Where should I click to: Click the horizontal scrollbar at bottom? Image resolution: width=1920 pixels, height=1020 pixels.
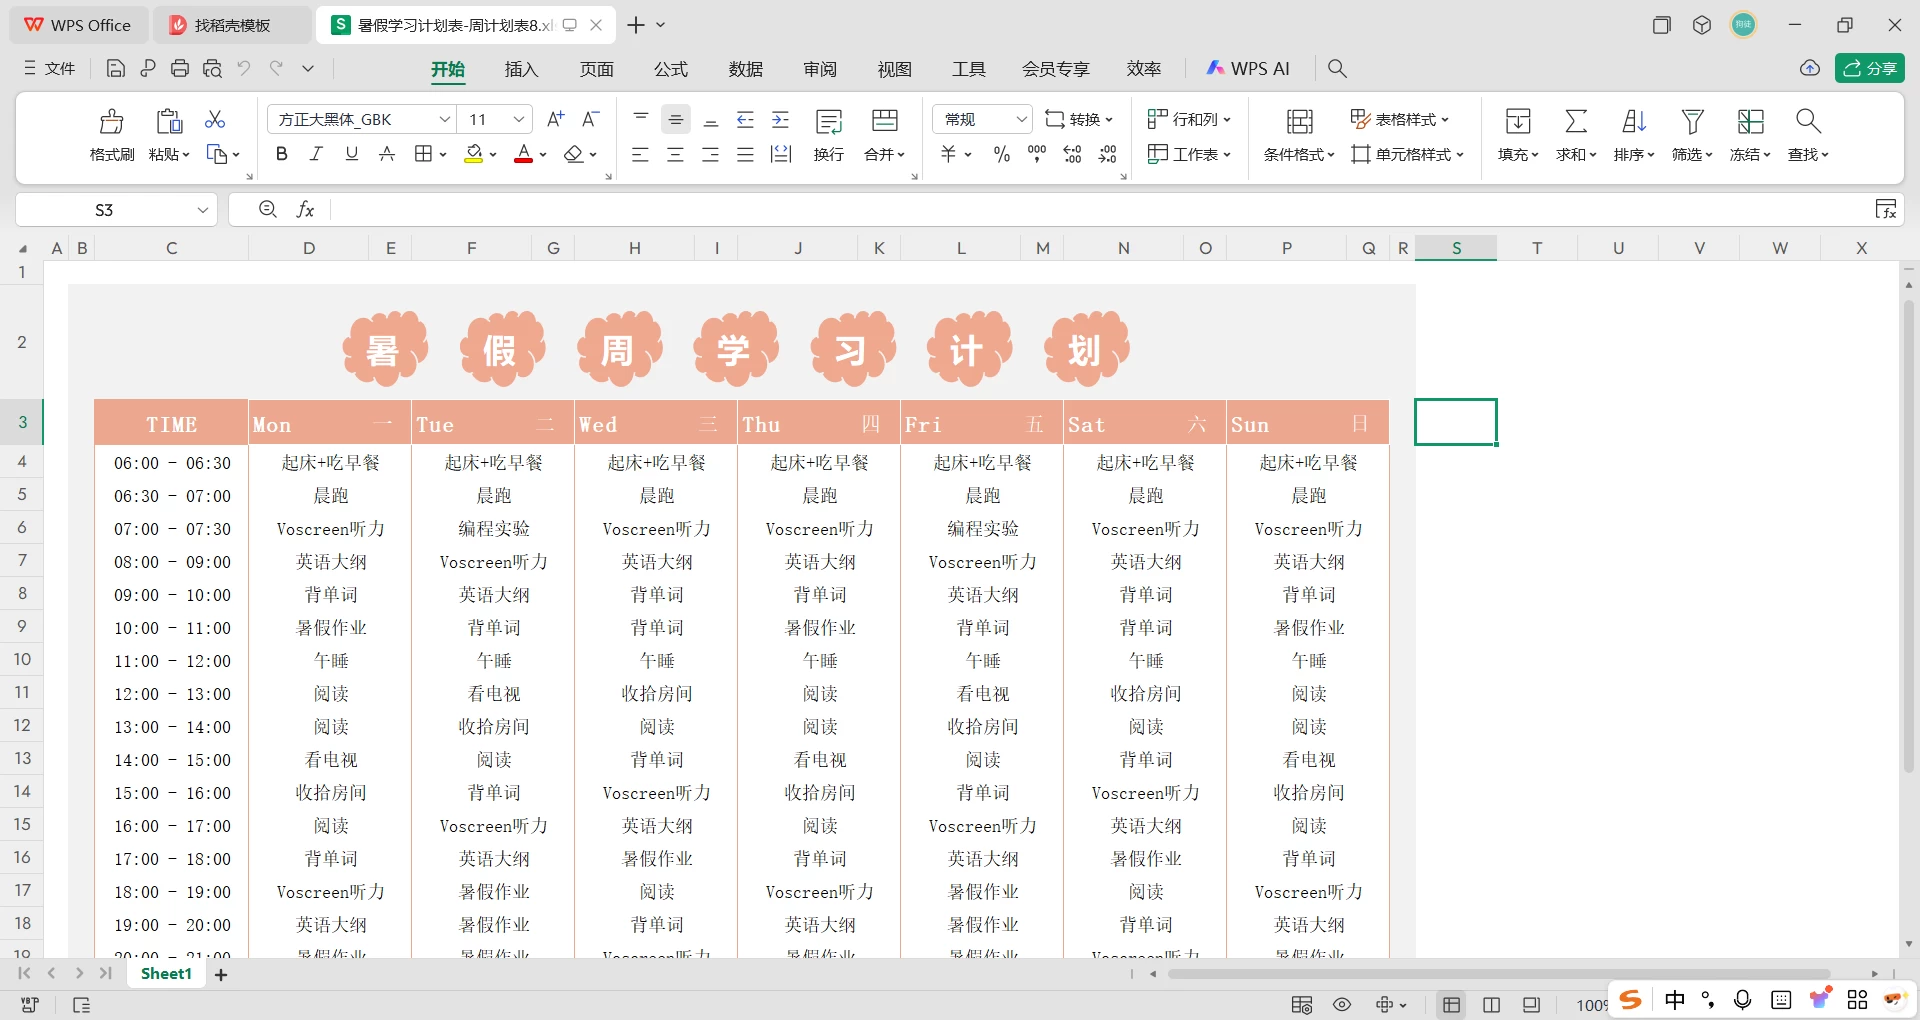pos(1500,974)
